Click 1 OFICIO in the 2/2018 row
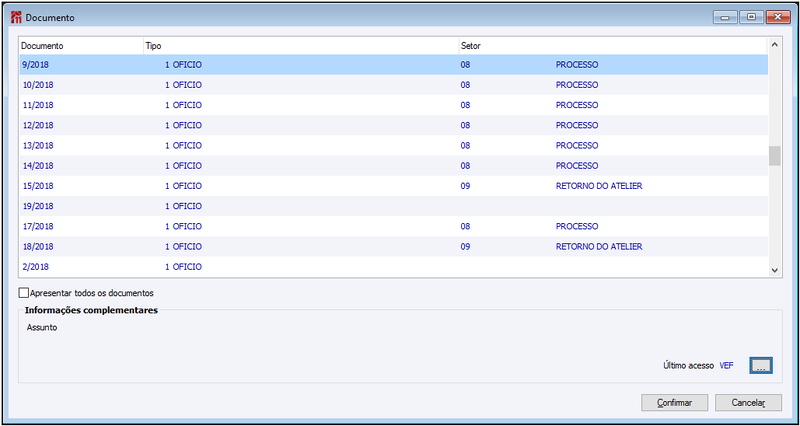Image resolution: width=800 pixels, height=426 pixels. tap(183, 267)
